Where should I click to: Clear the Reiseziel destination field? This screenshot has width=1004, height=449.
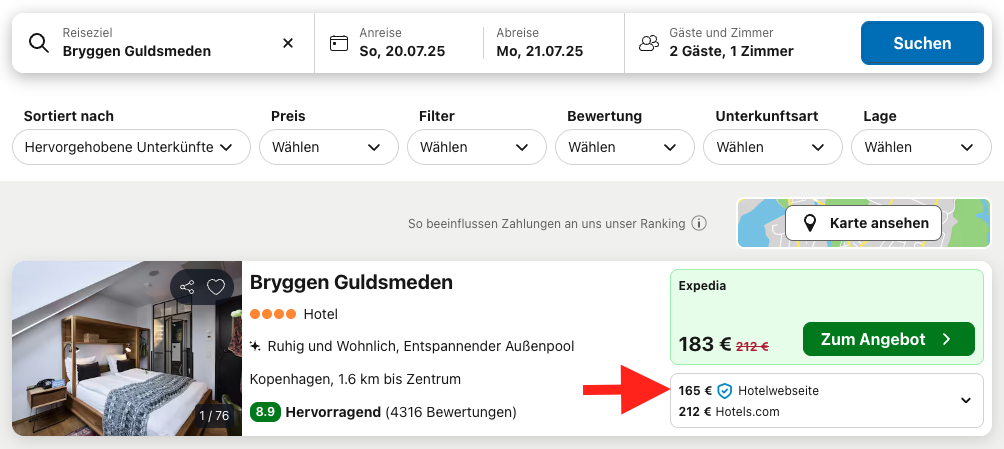[288, 43]
